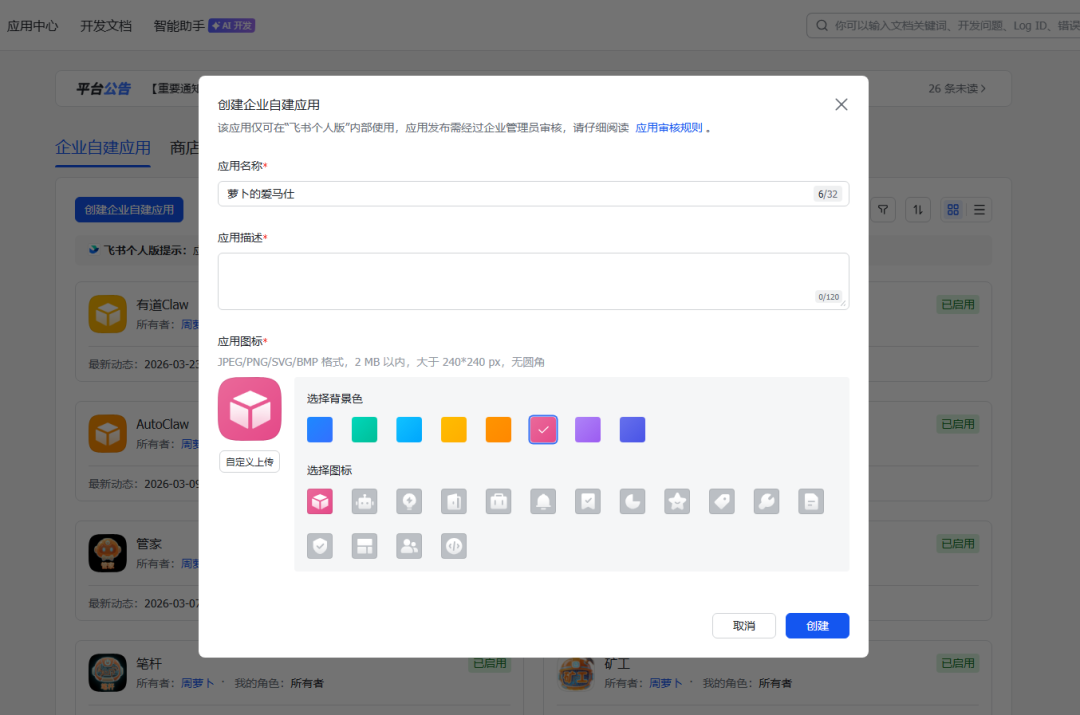Image resolution: width=1080 pixels, height=715 pixels.
Task: Select the price tag icon option
Action: pyautogui.click(x=722, y=501)
